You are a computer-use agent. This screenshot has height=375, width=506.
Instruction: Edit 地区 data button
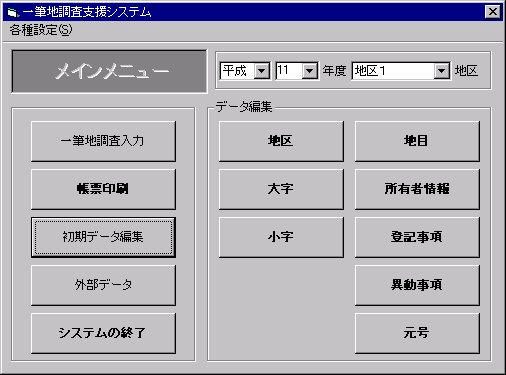(x=281, y=141)
